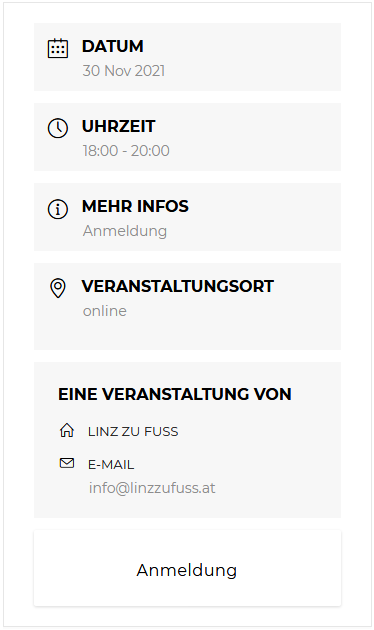Click the DATUM heading
The image size is (374, 630).
[112, 46]
